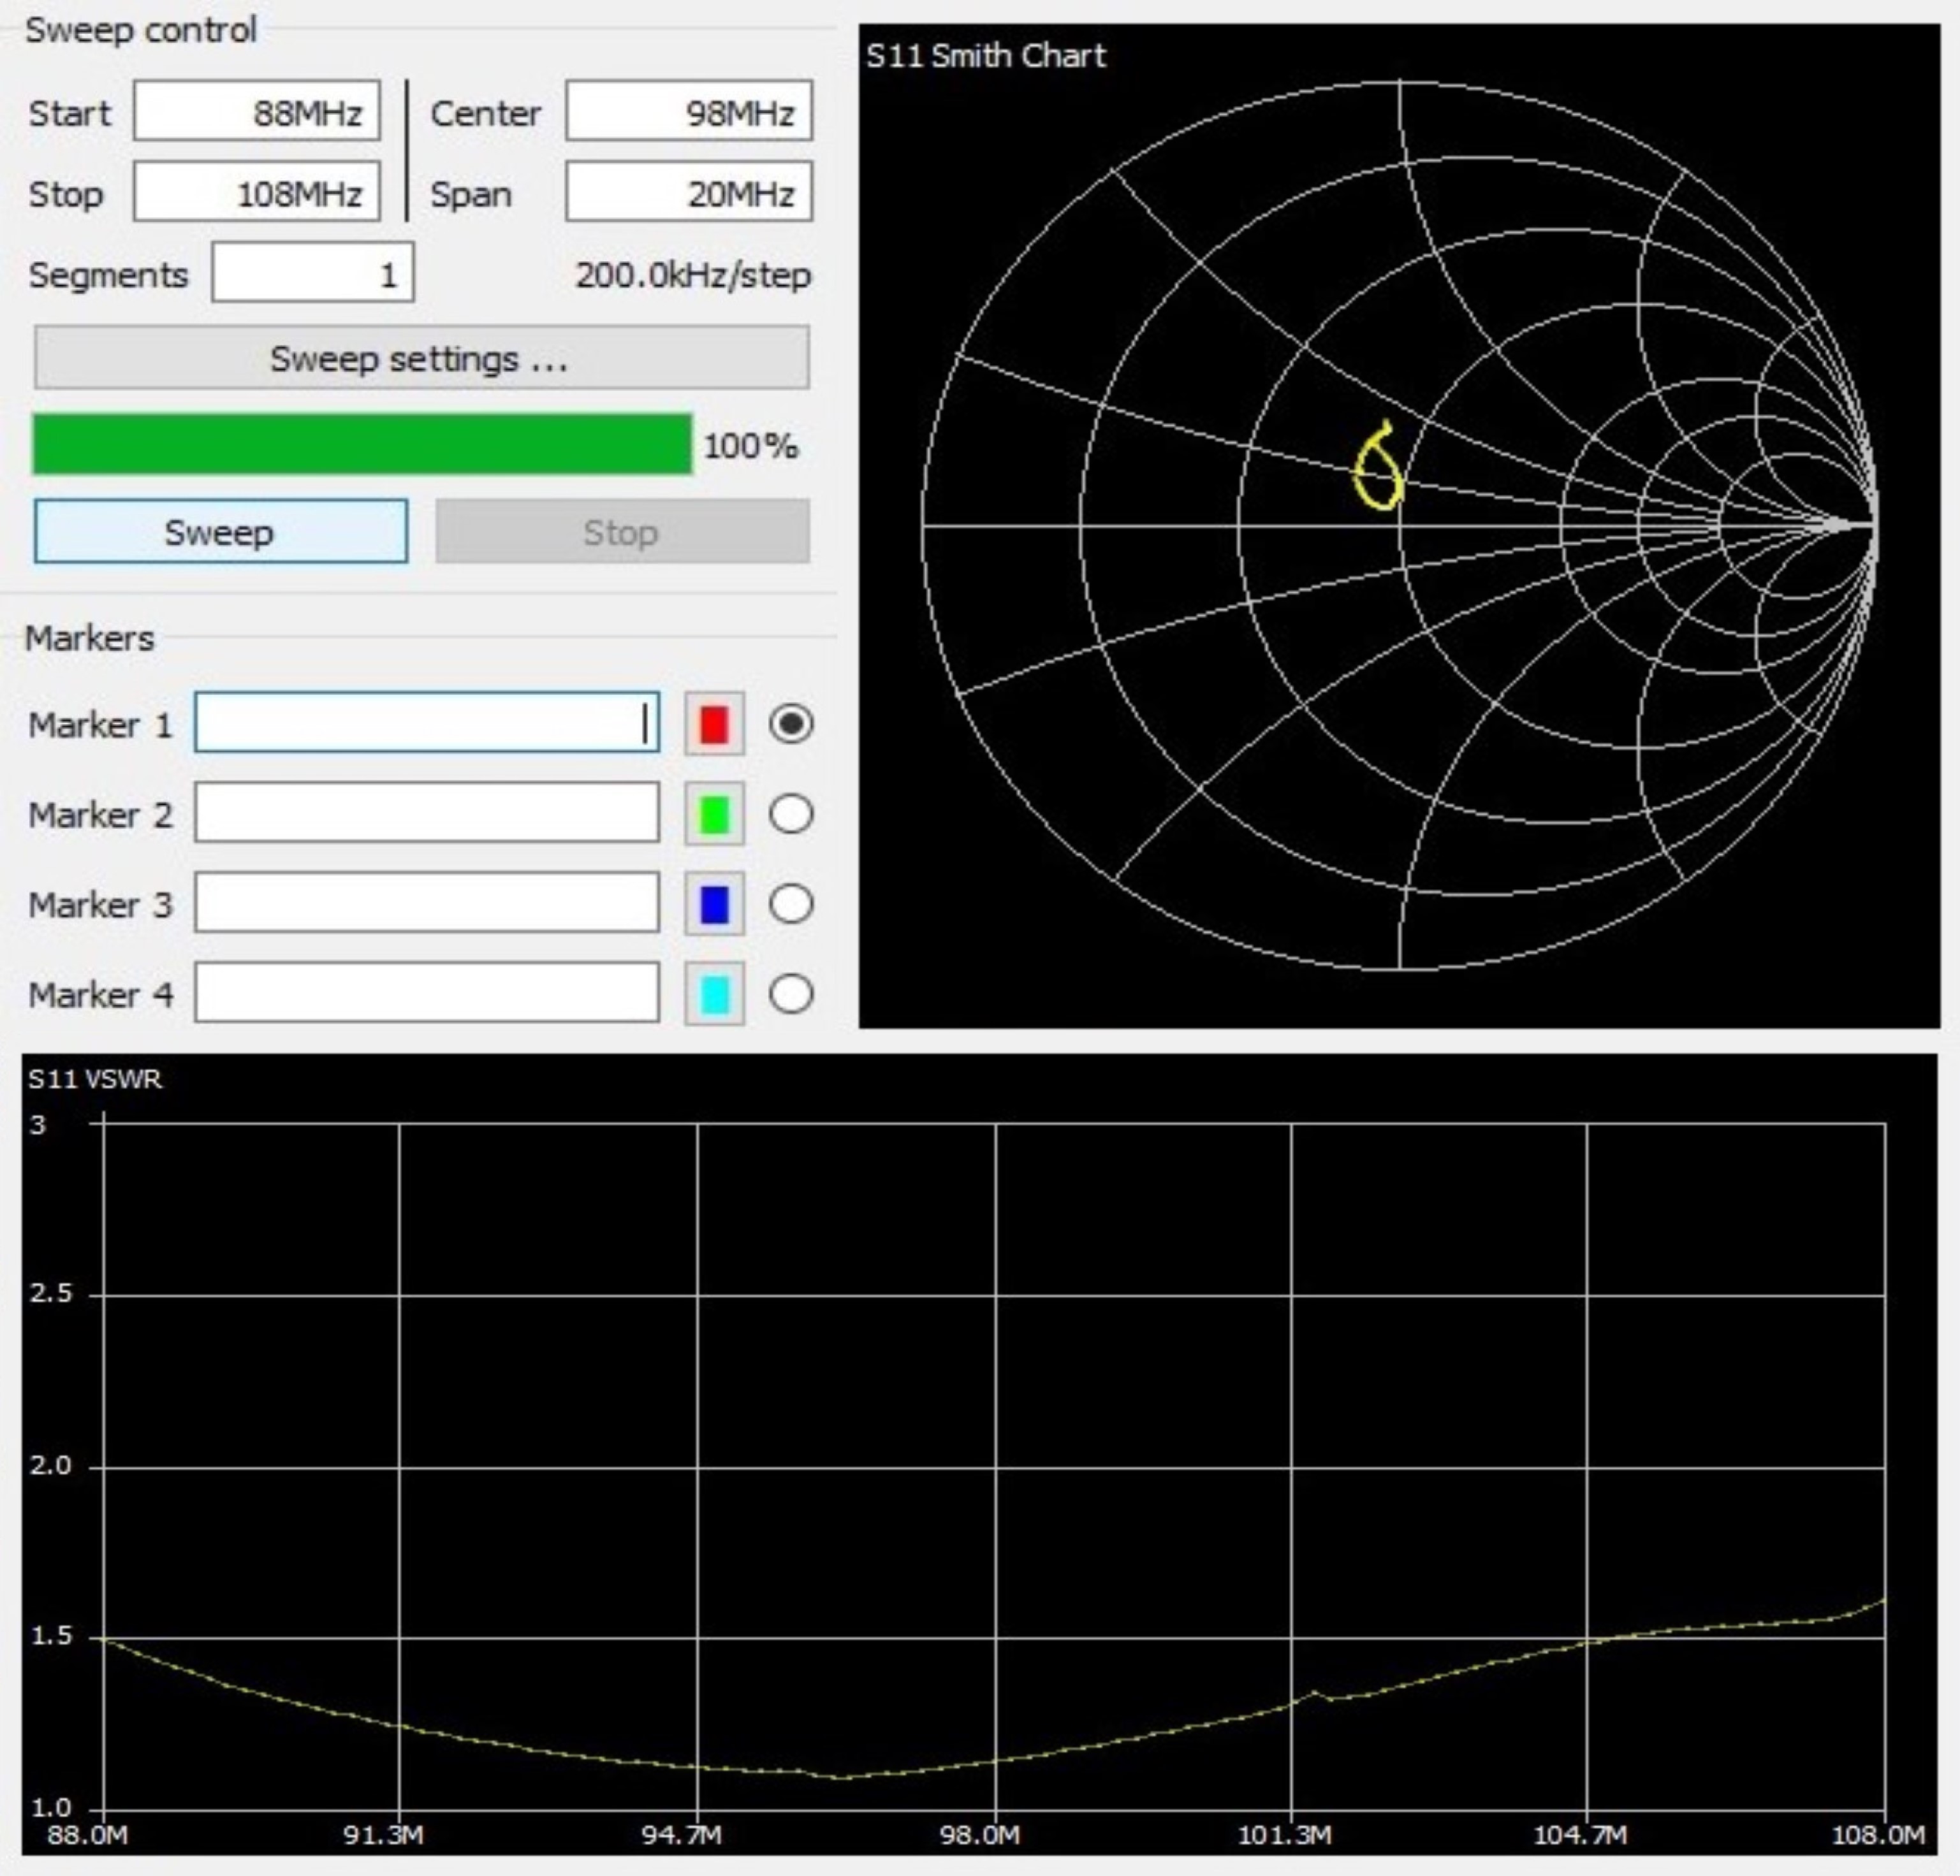1960x1876 pixels.
Task: Select the Marker 4 radio button
Action: pos(791,994)
